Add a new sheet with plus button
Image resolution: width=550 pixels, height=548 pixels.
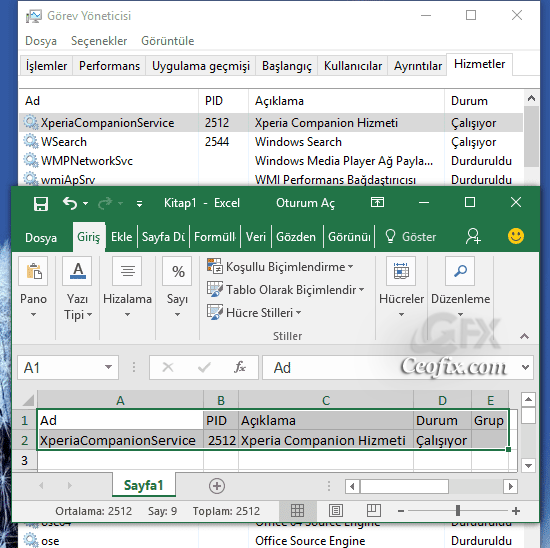pos(217,486)
